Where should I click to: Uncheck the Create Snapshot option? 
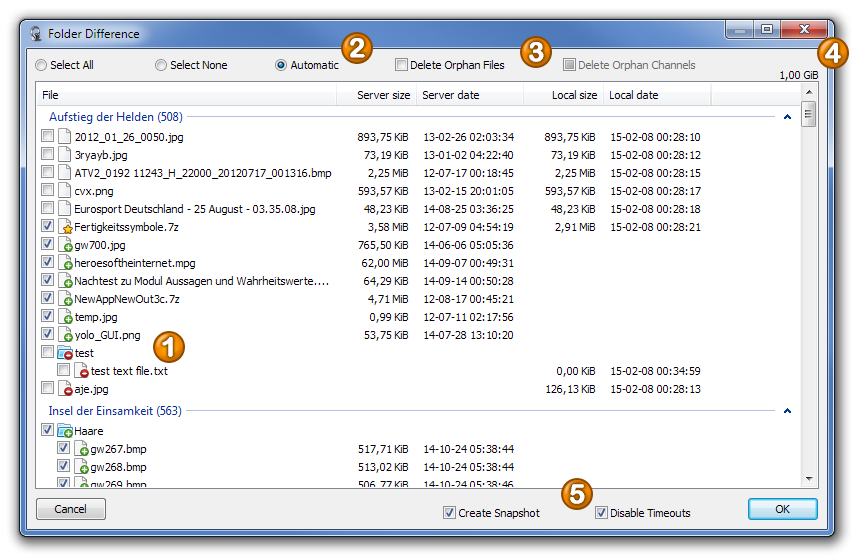tap(449, 513)
